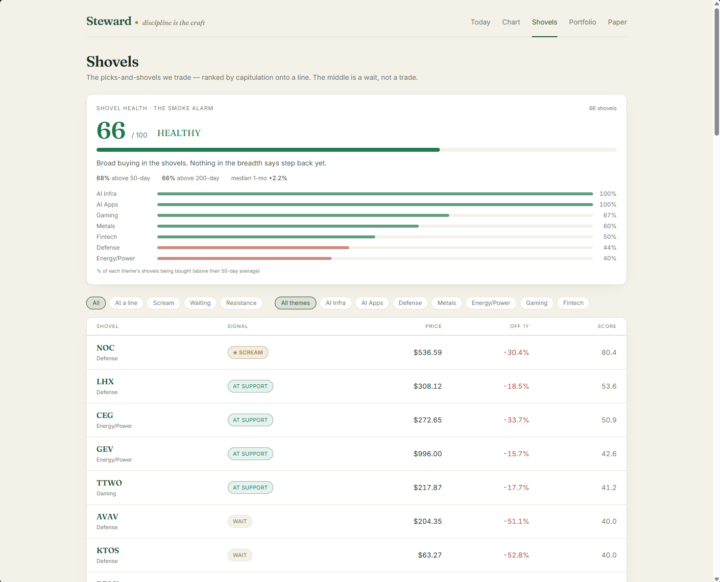
Task: Filter by AI Infra theme
Action: pos(335,303)
